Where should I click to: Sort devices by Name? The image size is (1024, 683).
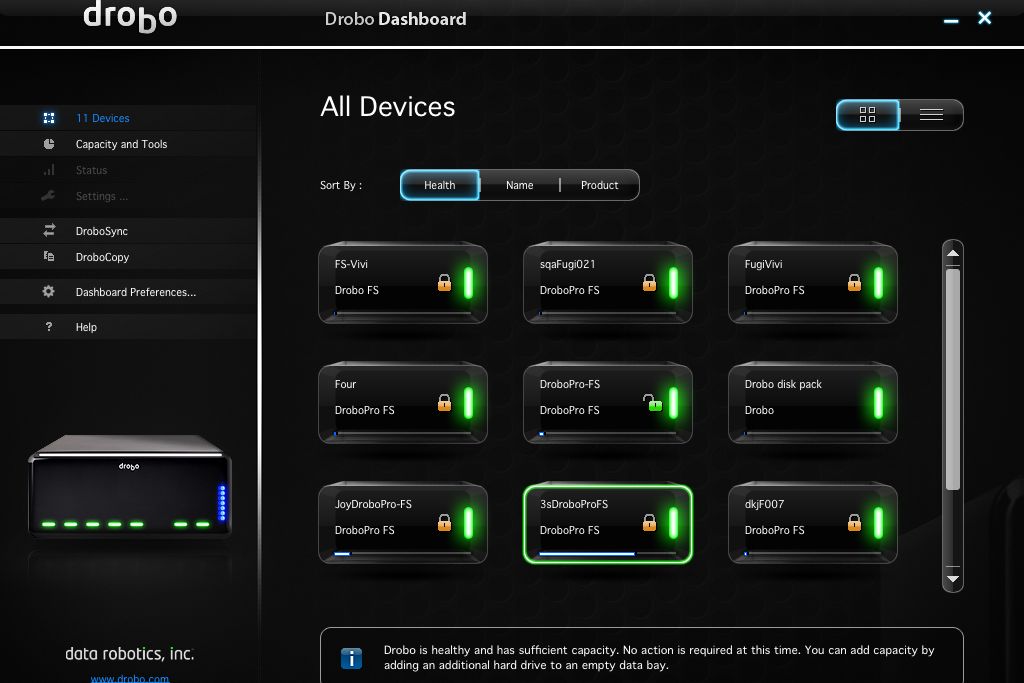(x=520, y=185)
